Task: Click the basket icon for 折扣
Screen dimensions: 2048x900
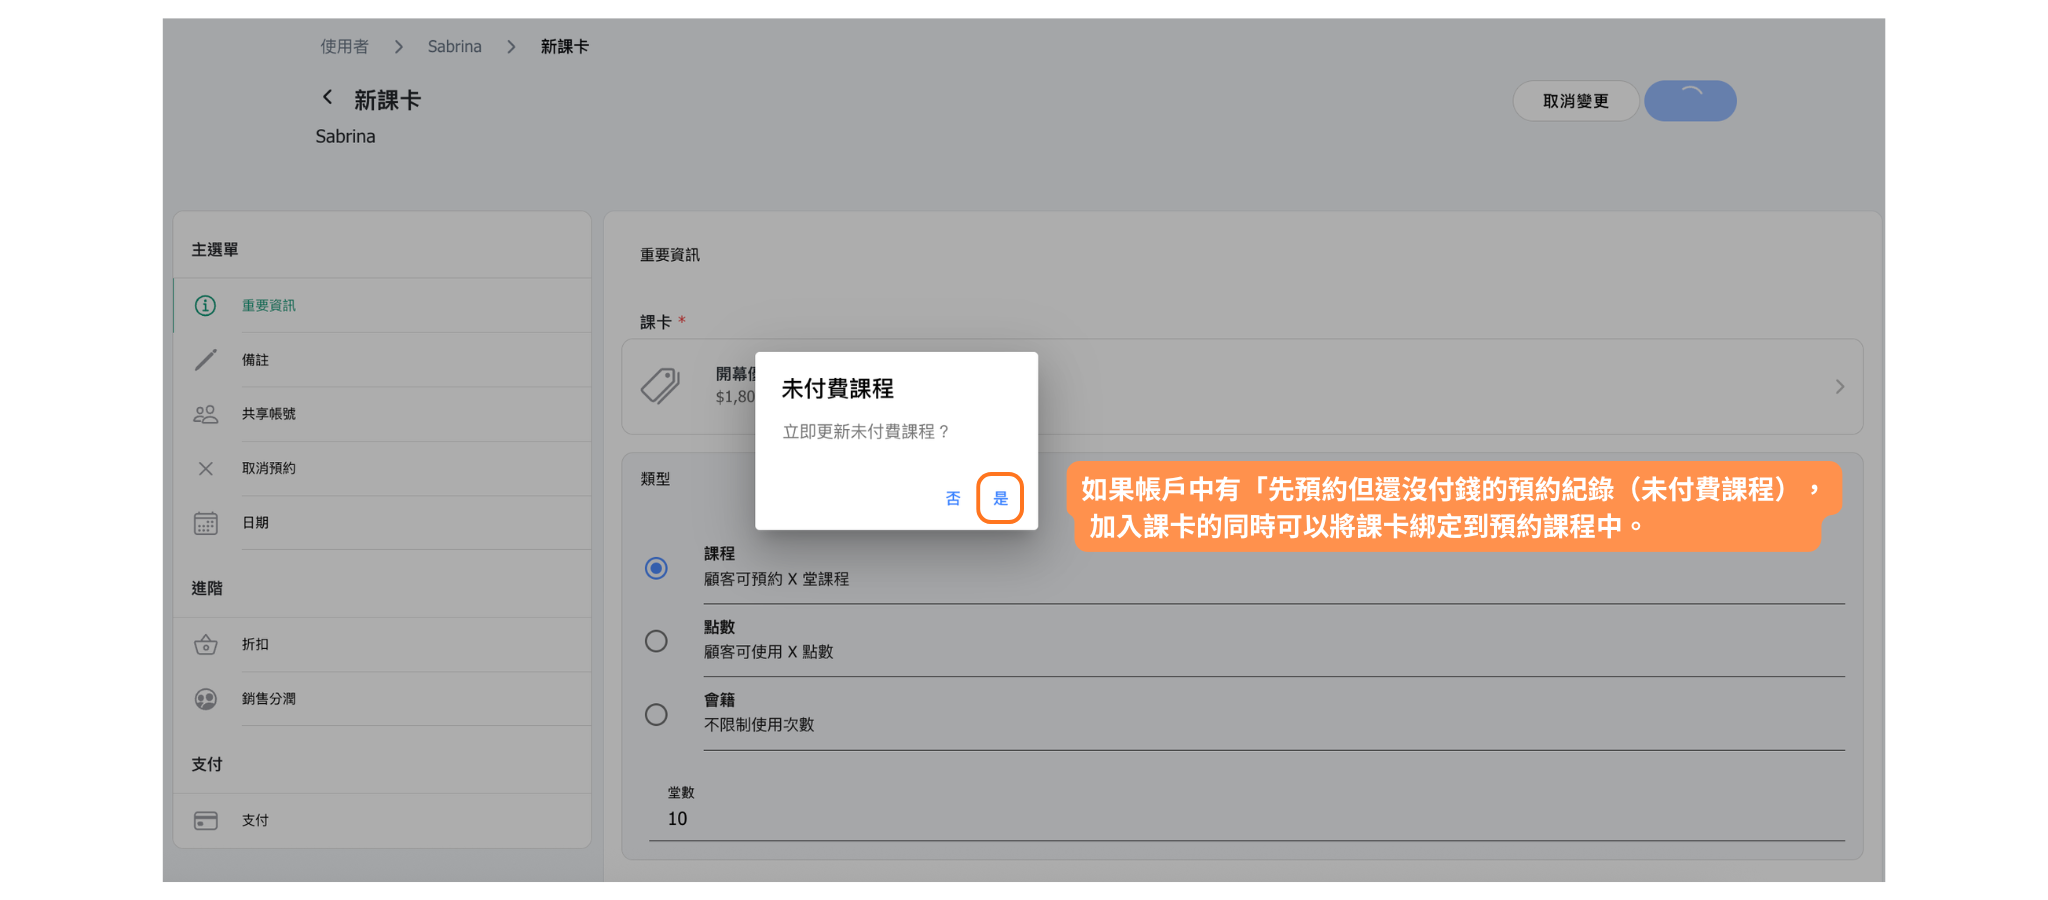Action: click(x=205, y=645)
